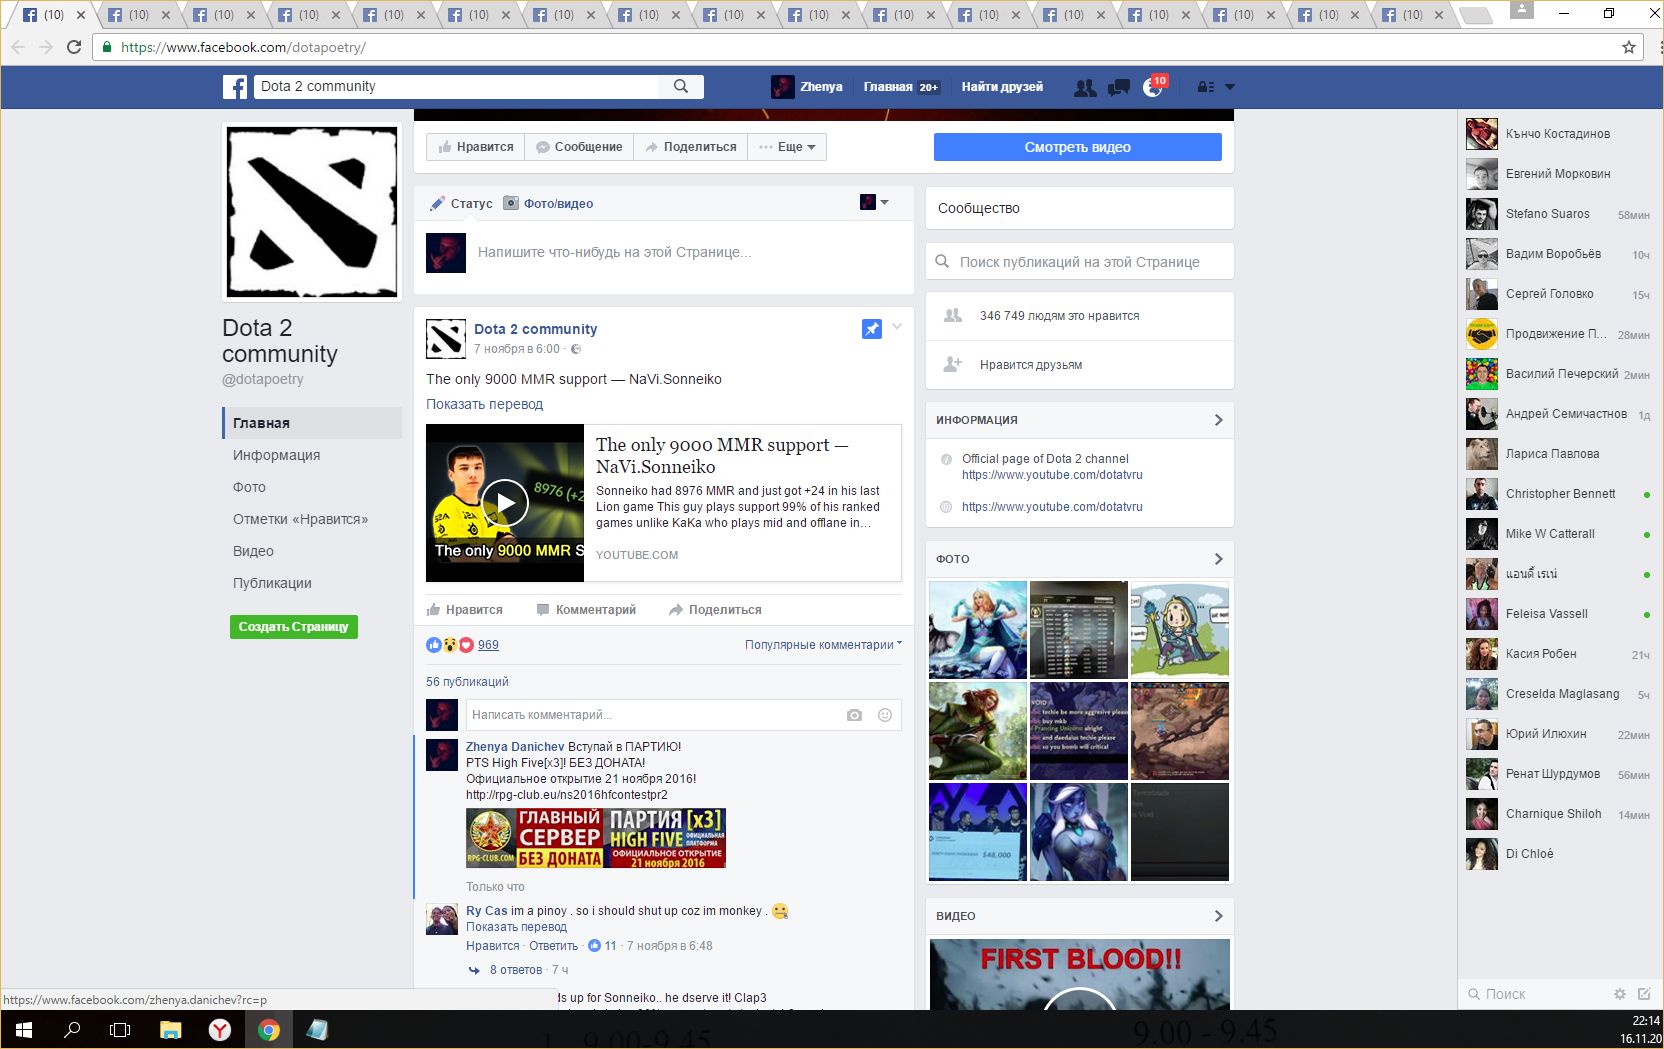Open notifications globe with 10 badge
Image resolution: width=1664 pixels, height=1049 pixels.
(1152, 88)
